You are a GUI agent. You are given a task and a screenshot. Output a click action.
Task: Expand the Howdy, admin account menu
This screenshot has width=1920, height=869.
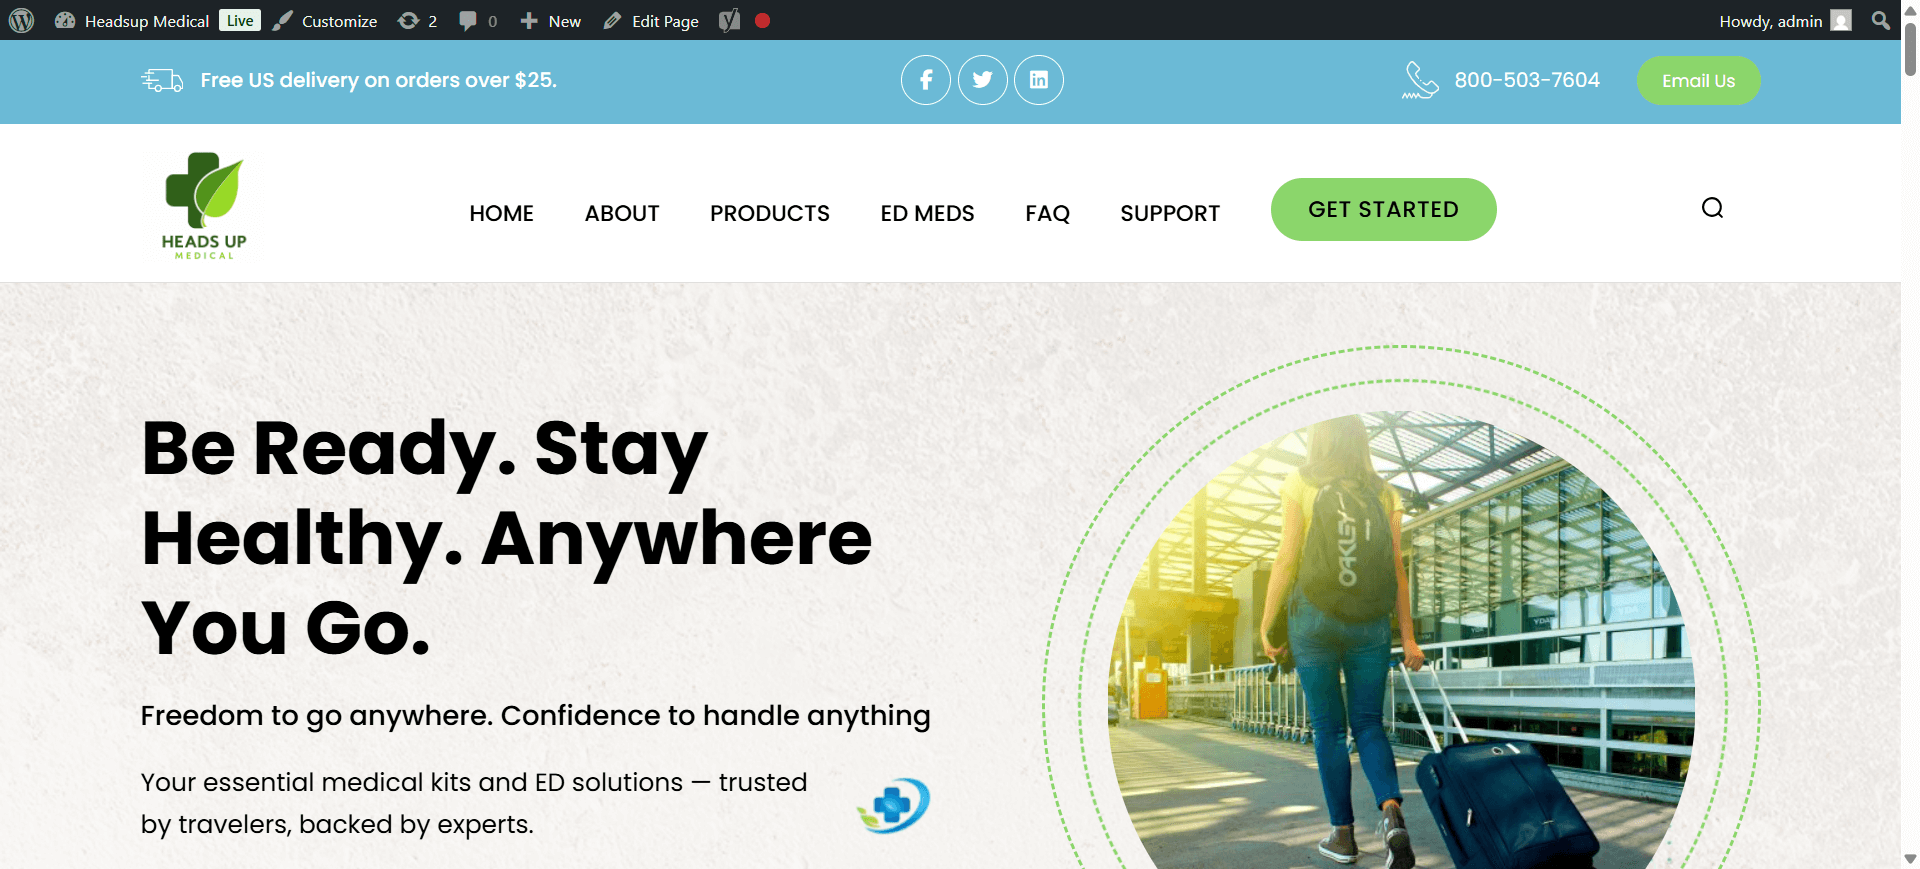point(1784,21)
